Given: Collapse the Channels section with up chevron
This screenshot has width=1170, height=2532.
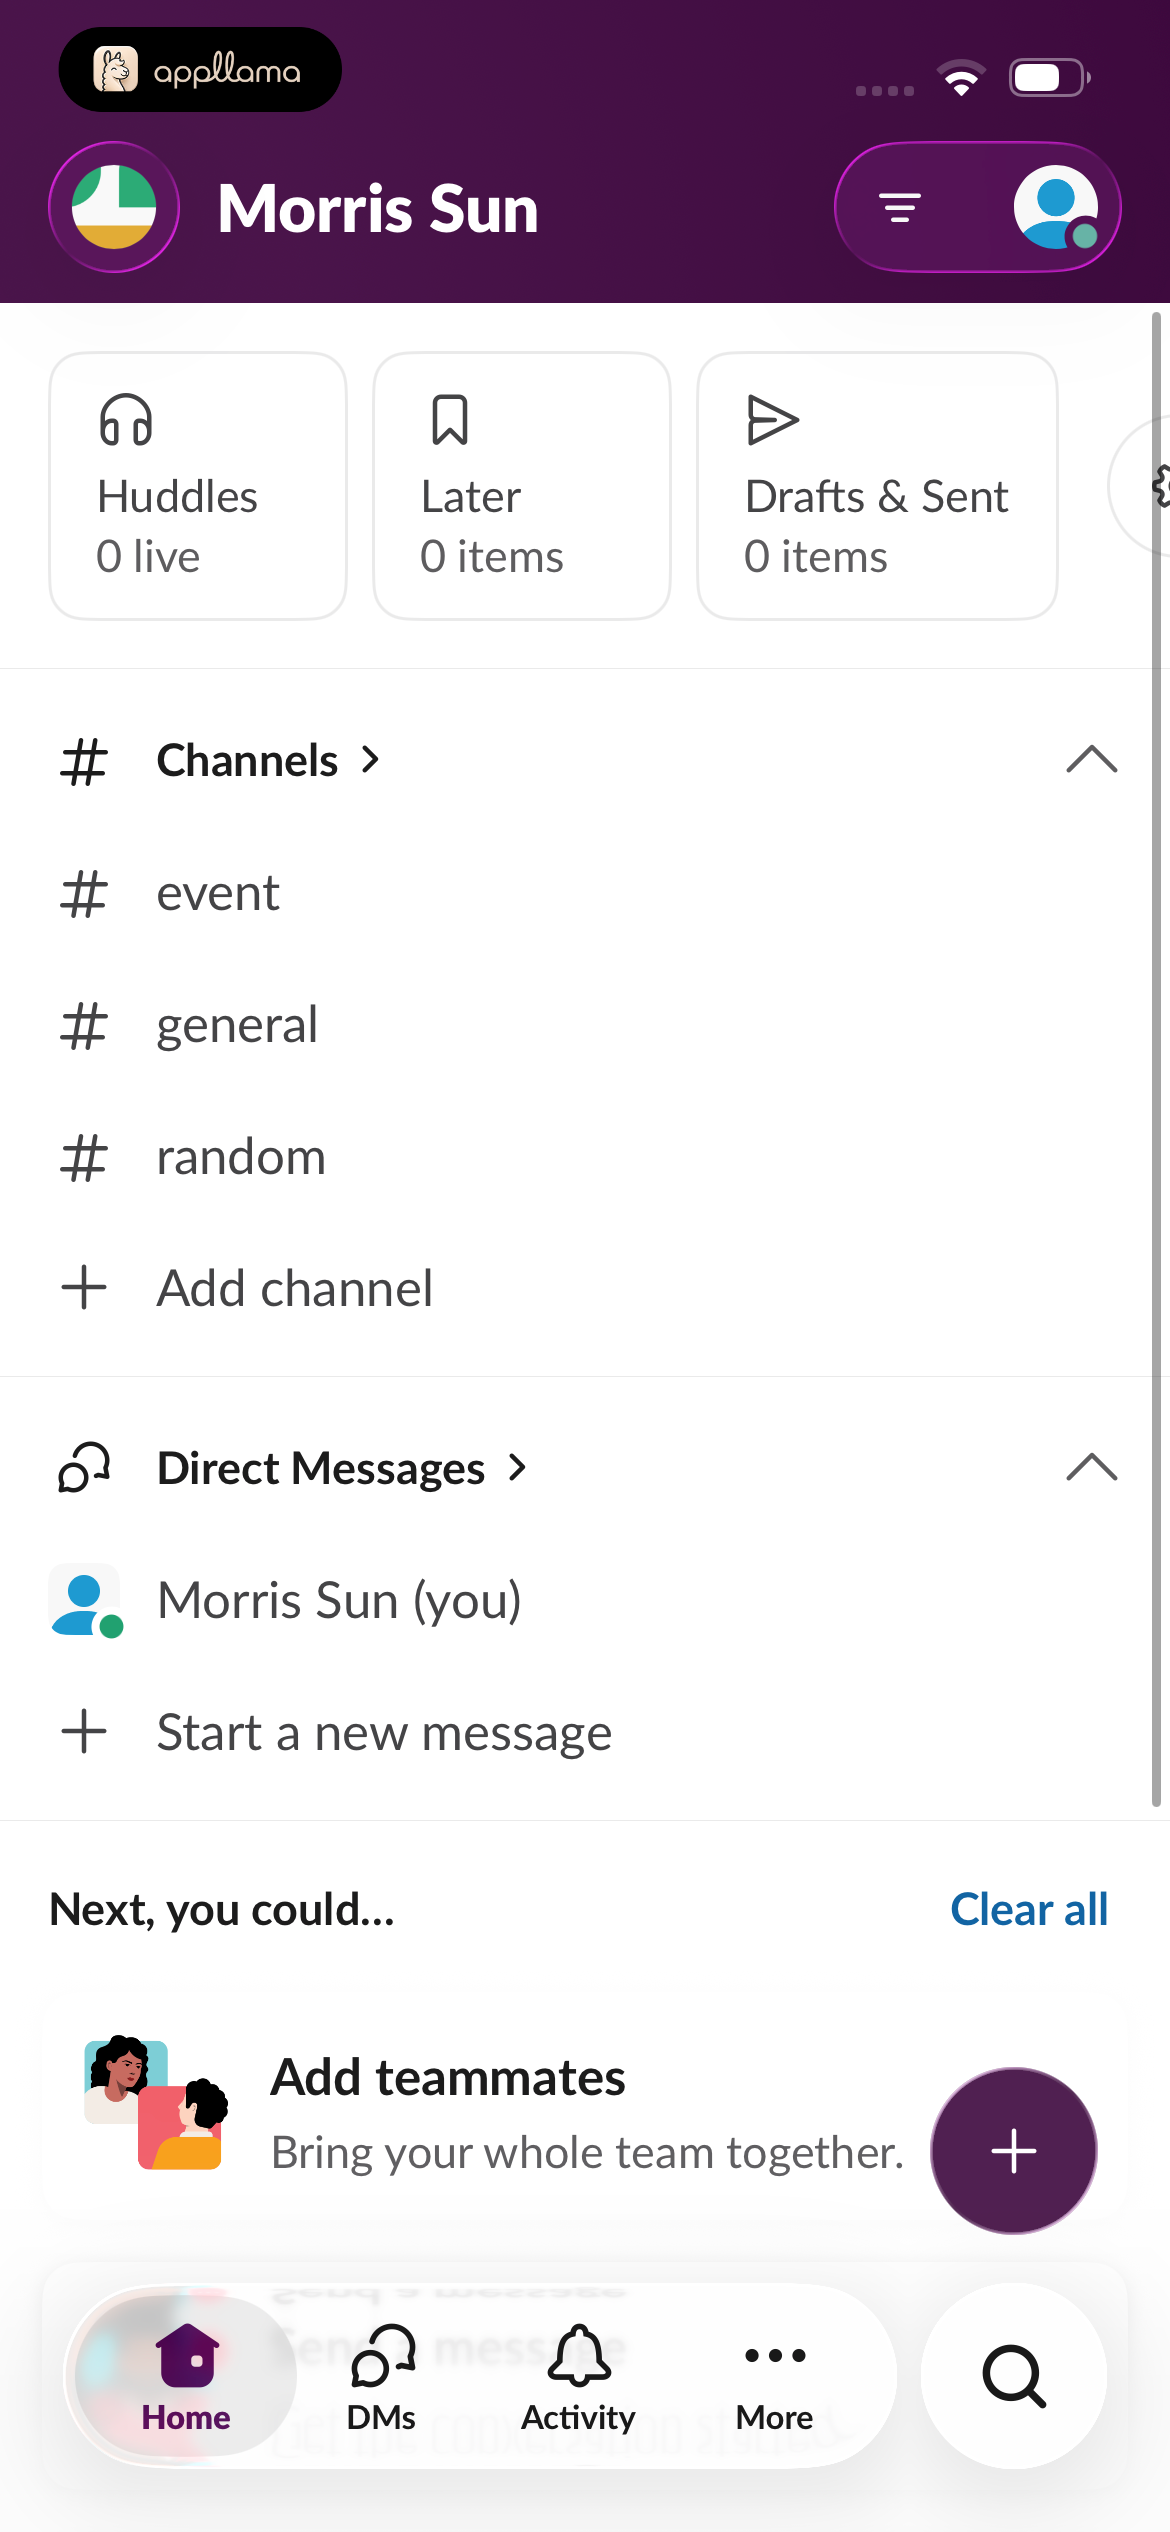Looking at the screenshot, I should tap(1092, 760).
